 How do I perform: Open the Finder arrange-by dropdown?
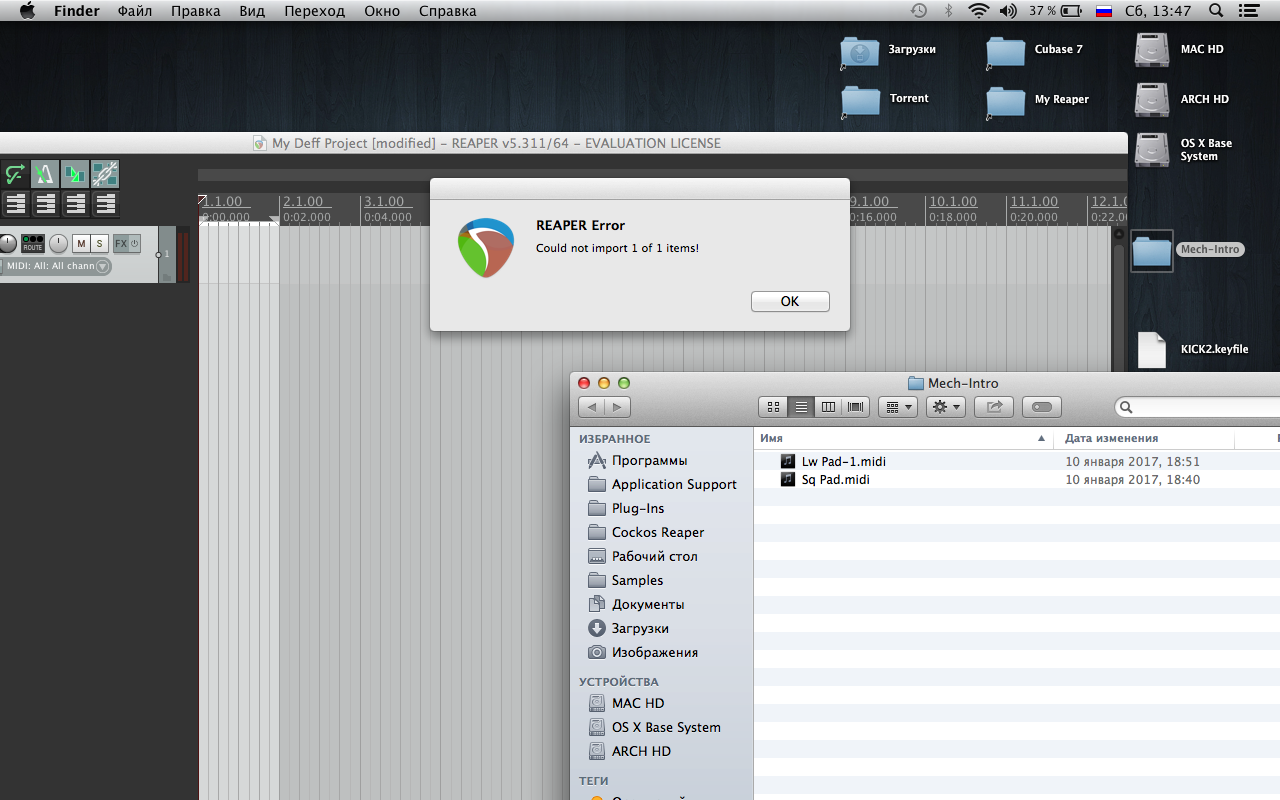coord(897,407)
